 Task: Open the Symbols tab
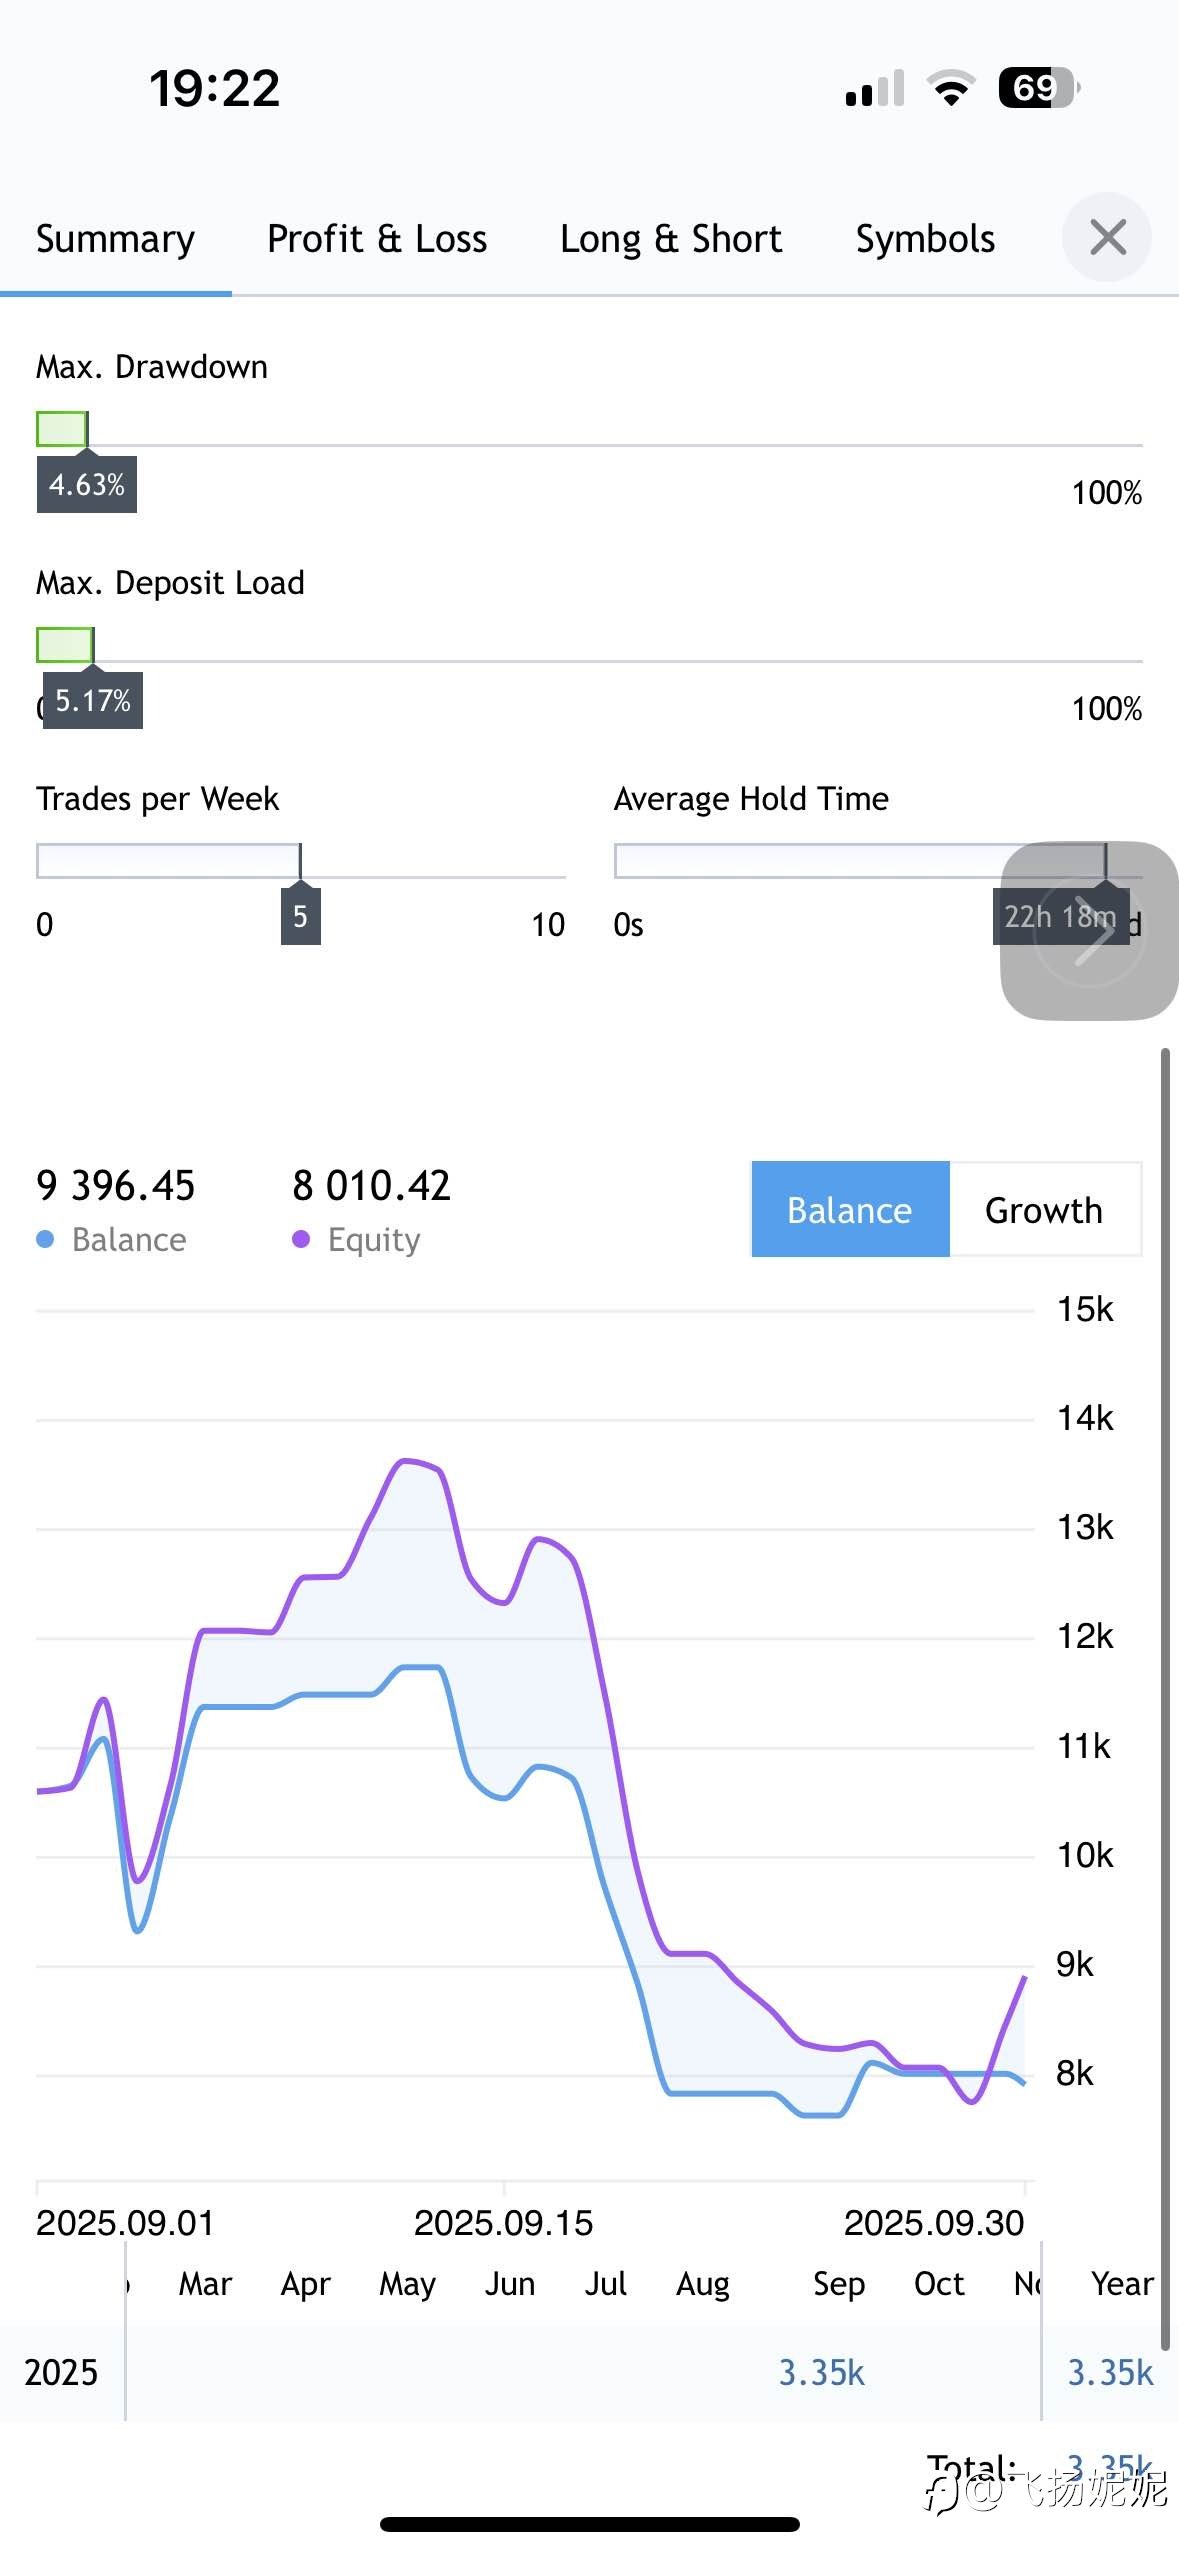[x=925, y=239]
